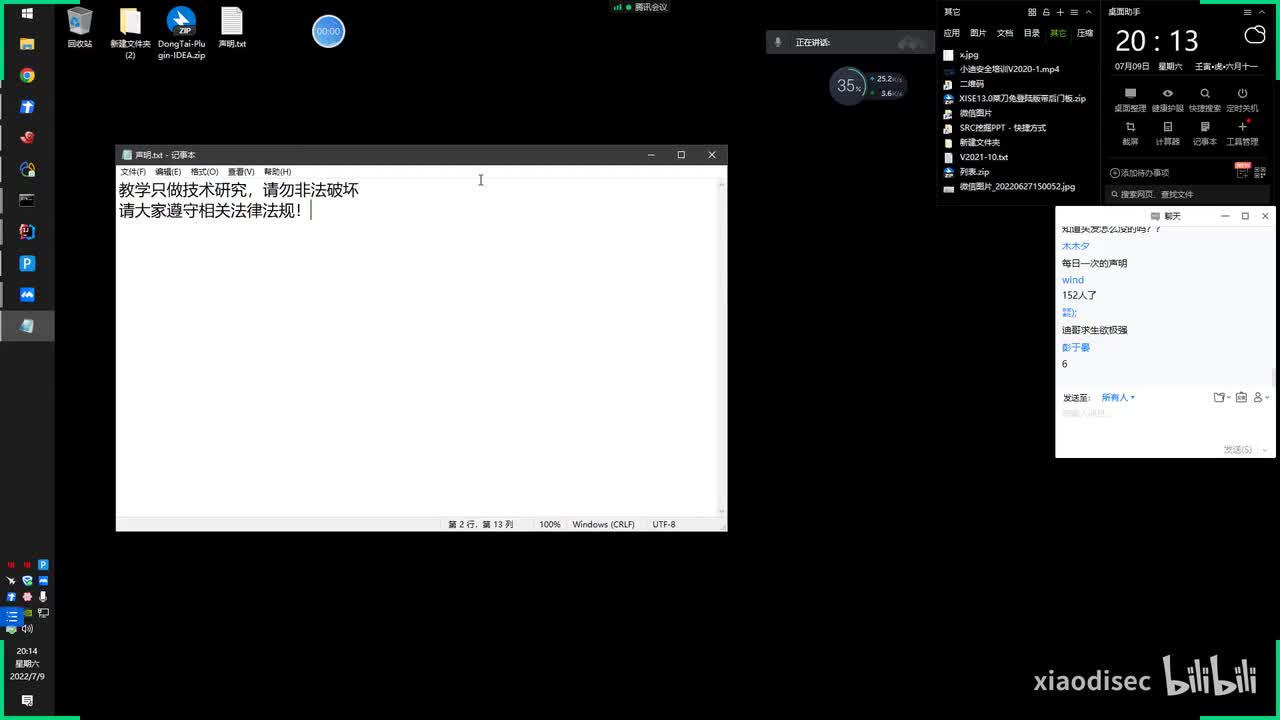Open 列表.zip in the file list

click(x=966, y=172)
